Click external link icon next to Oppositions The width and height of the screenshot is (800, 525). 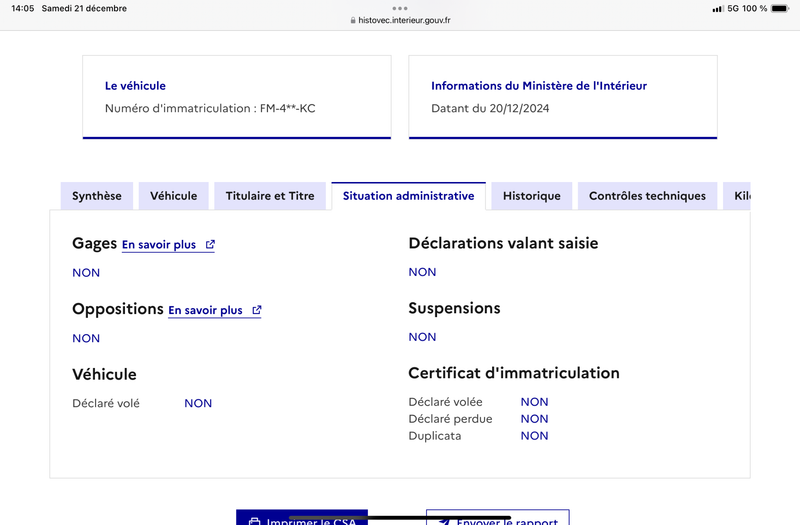click(257, 310)
